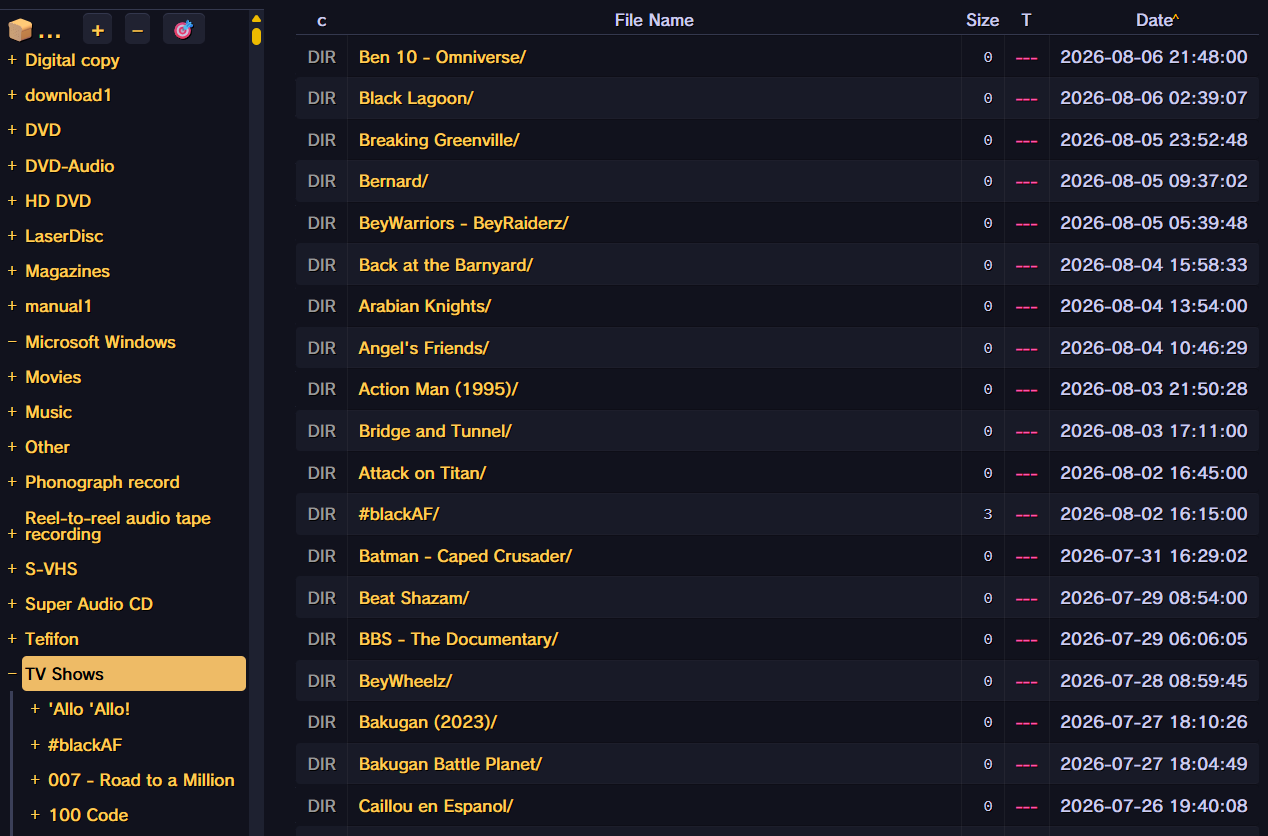
Task: Open the S-VHS tree folder
Action: point(51,569)
